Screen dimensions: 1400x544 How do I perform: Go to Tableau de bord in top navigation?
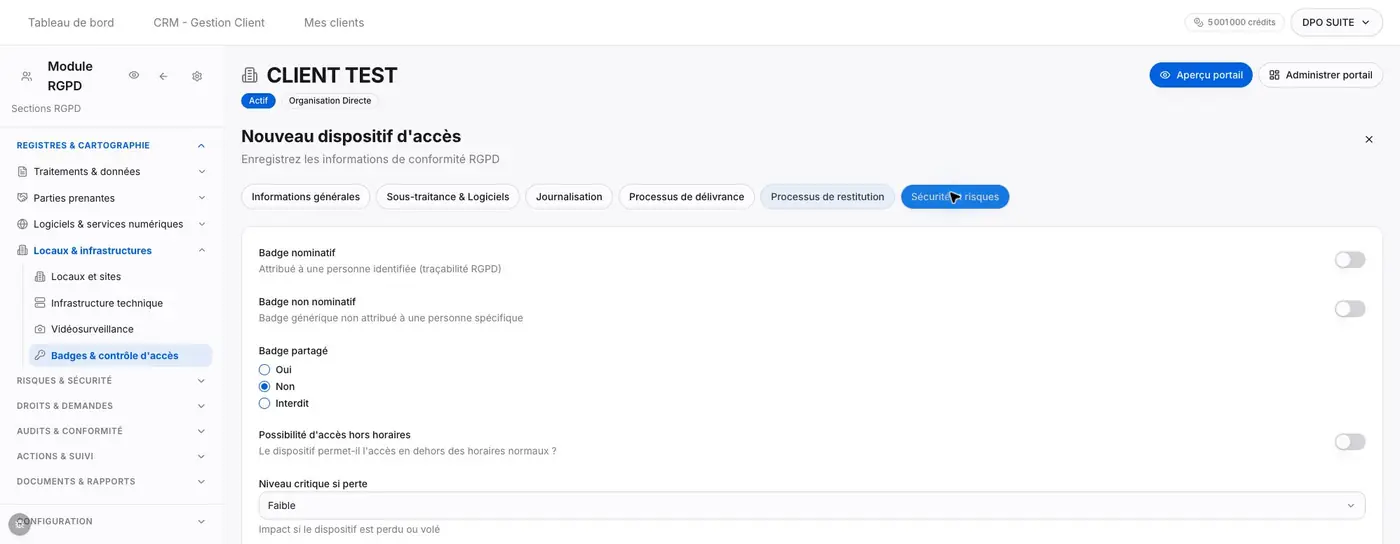point(71,23)
